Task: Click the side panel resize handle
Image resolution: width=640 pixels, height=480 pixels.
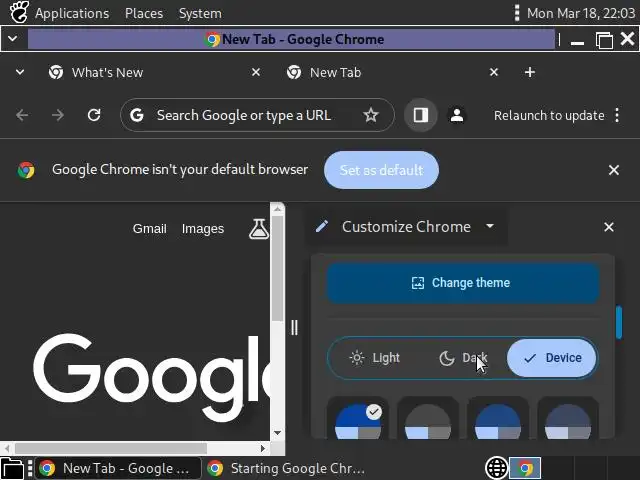Action: (x=294, y=327)
